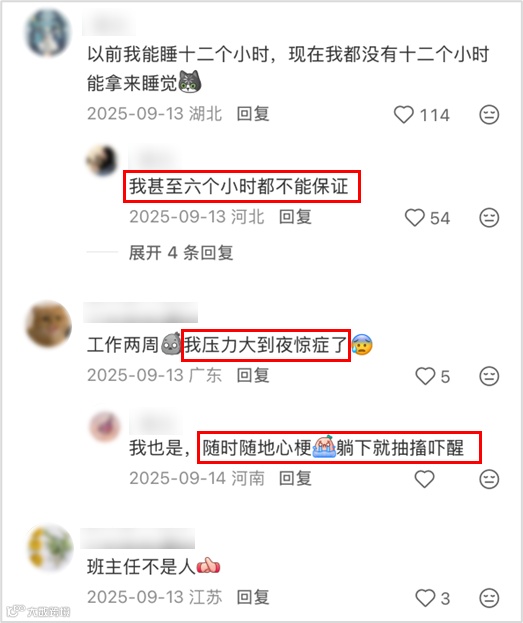This screenshot has width=523, height=623.
Task: Reply to the Henan comment via 回复
Action: [x=295, y=478]
